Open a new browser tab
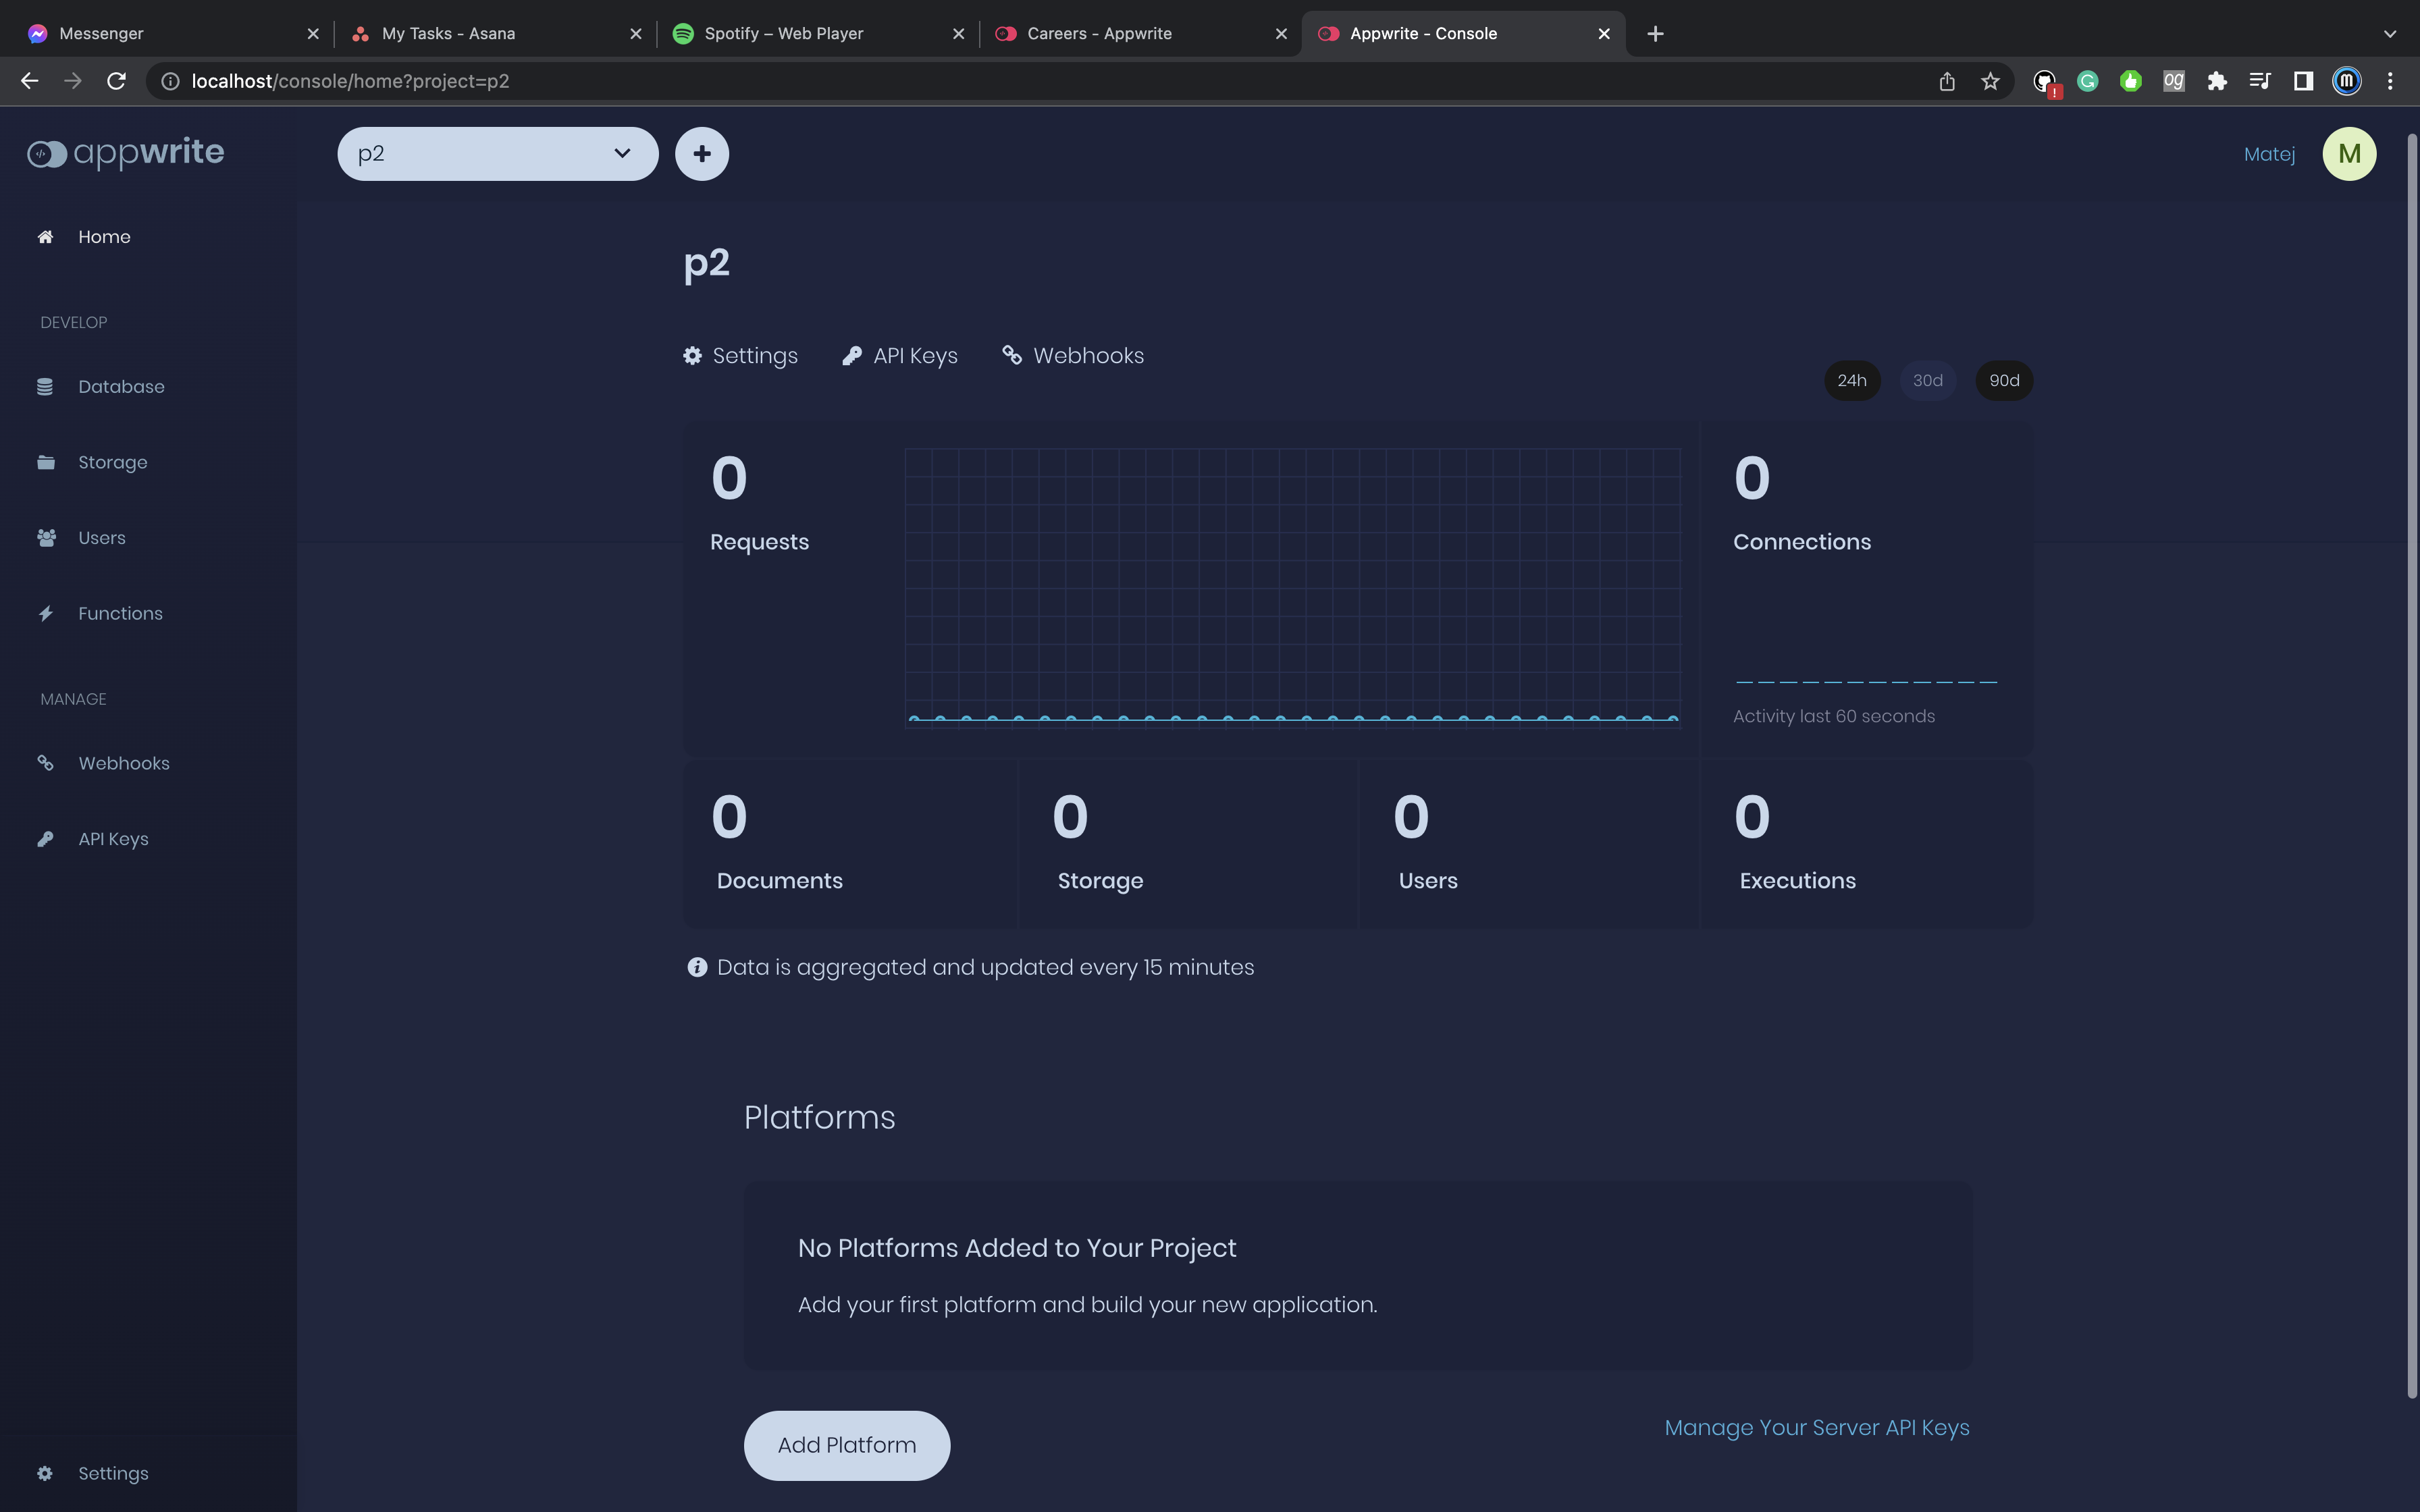Image resolution: width=2420 pixels, height=1512 pixels. pos(1655,34)
